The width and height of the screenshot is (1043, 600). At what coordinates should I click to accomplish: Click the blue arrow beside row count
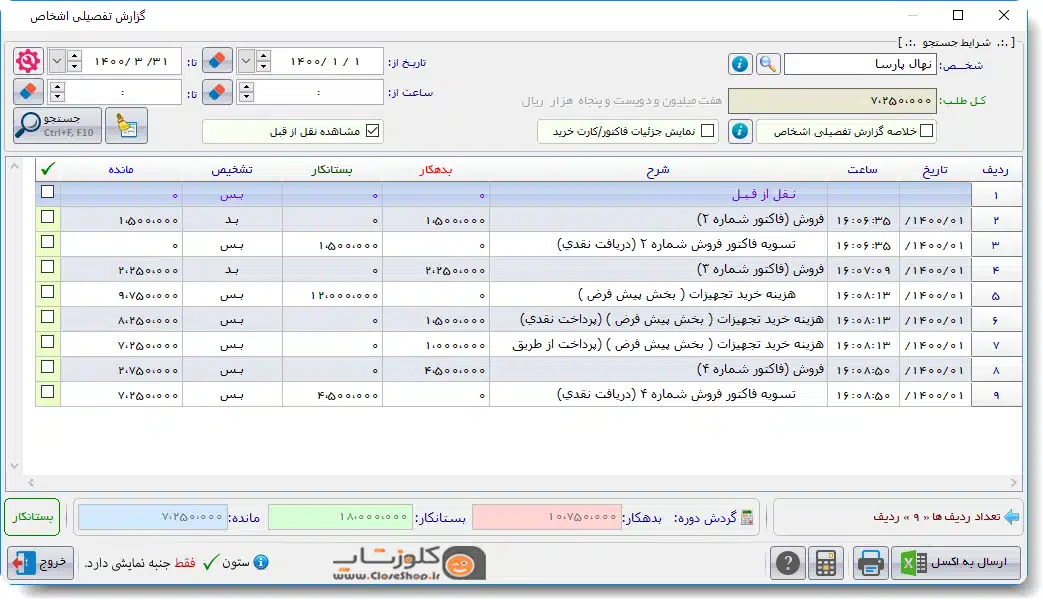point(1012,517)
